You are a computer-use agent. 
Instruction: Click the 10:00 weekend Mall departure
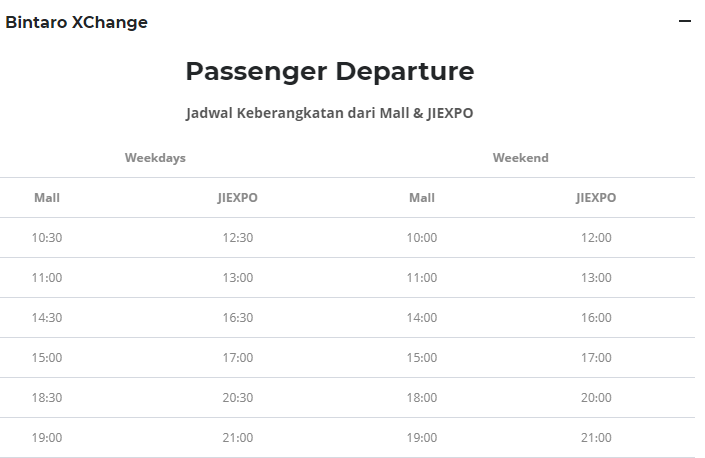tap(422, 238)
